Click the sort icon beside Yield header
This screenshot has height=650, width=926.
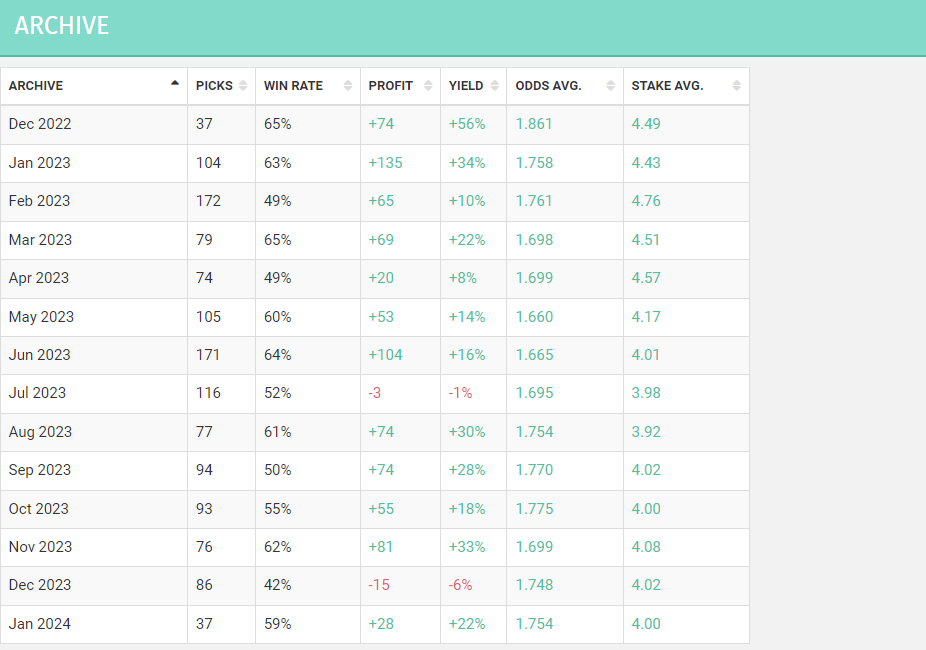point(494,86)
